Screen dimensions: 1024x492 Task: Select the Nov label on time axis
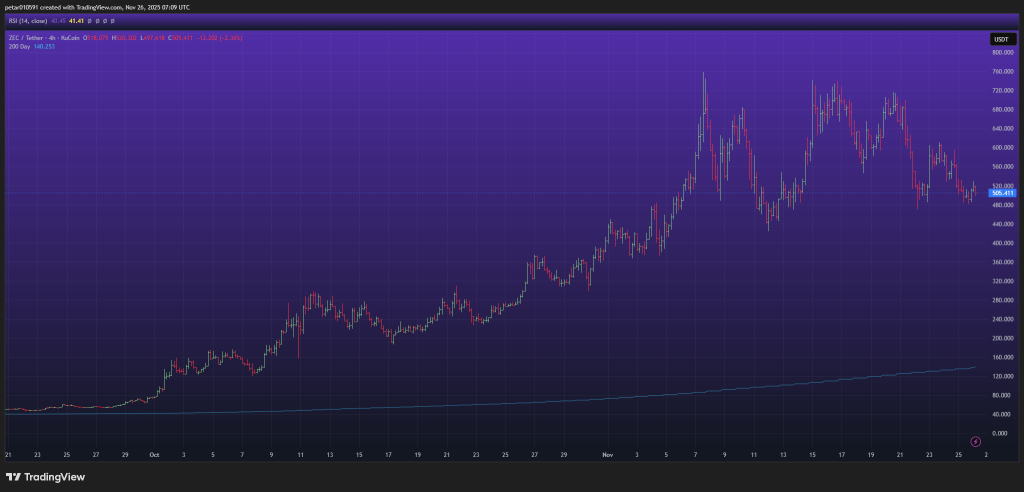[x=607, y=453]
